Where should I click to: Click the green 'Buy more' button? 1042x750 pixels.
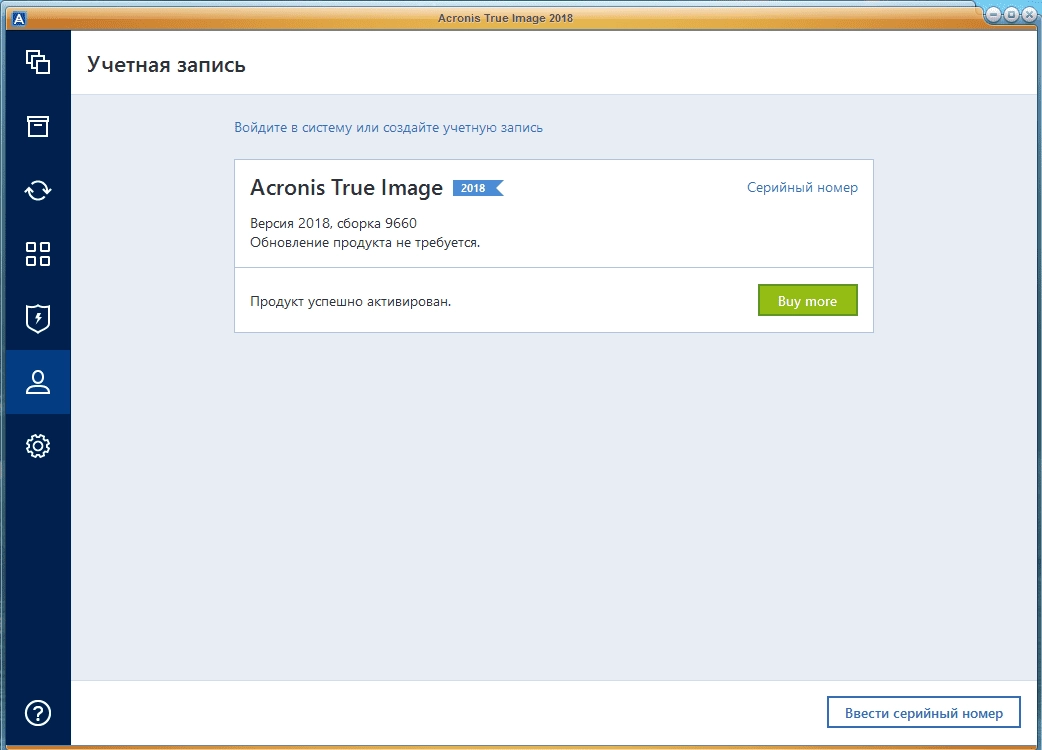click(x=807, y=300)
